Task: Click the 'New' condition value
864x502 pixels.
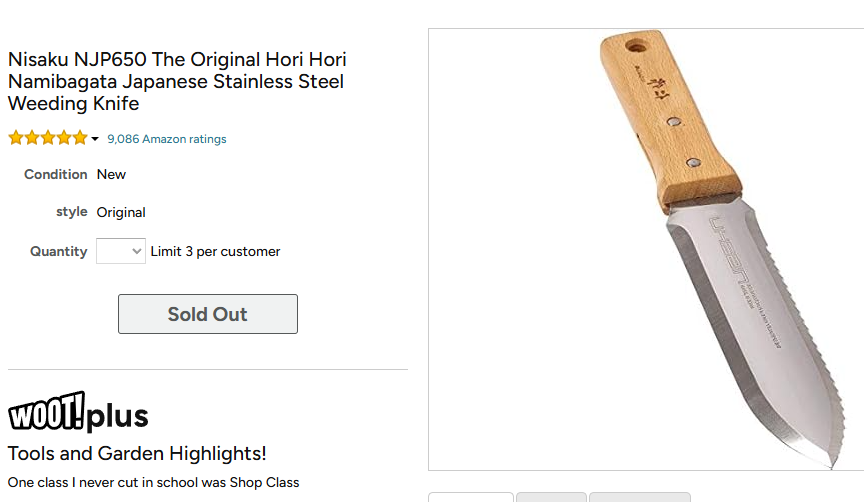Action: coord(111,174)
